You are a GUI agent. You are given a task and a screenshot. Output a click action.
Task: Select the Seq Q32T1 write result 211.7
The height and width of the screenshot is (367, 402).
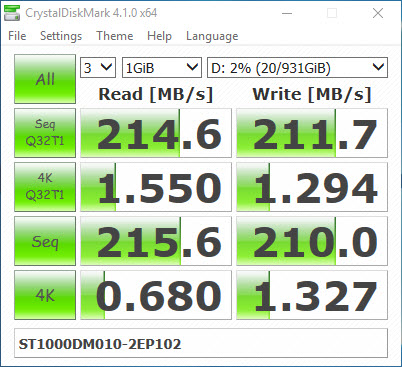[x=312, y=133]
